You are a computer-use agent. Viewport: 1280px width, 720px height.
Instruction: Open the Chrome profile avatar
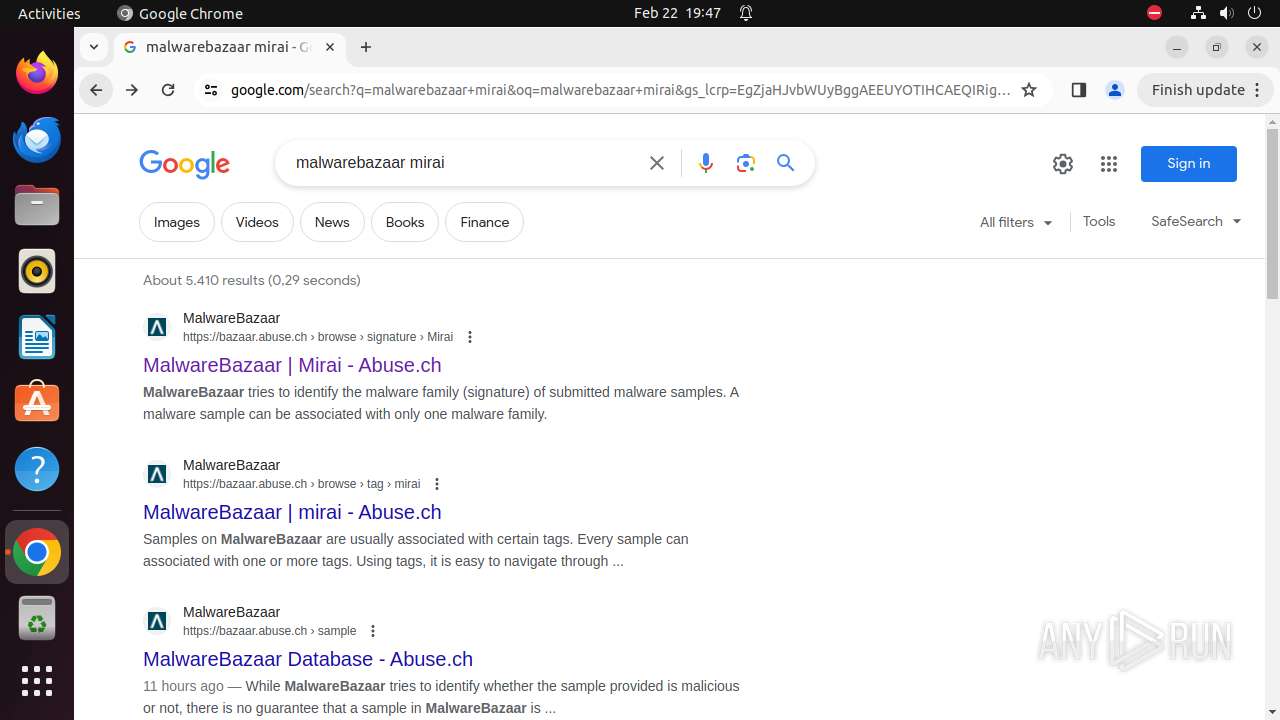1114,90
